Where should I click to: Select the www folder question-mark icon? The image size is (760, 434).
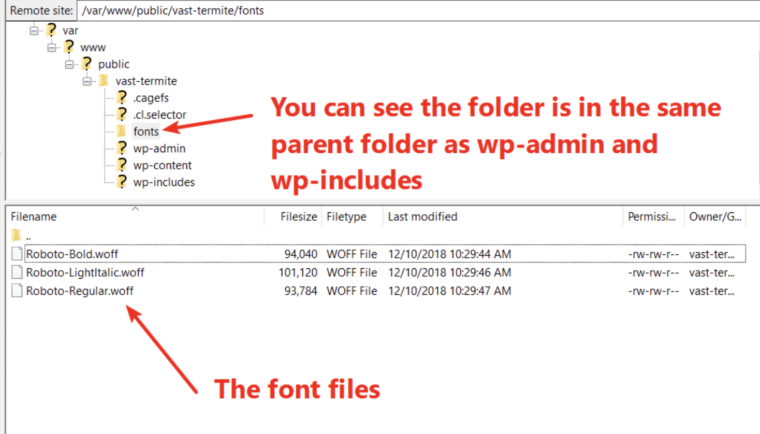[x=69, y=47]
